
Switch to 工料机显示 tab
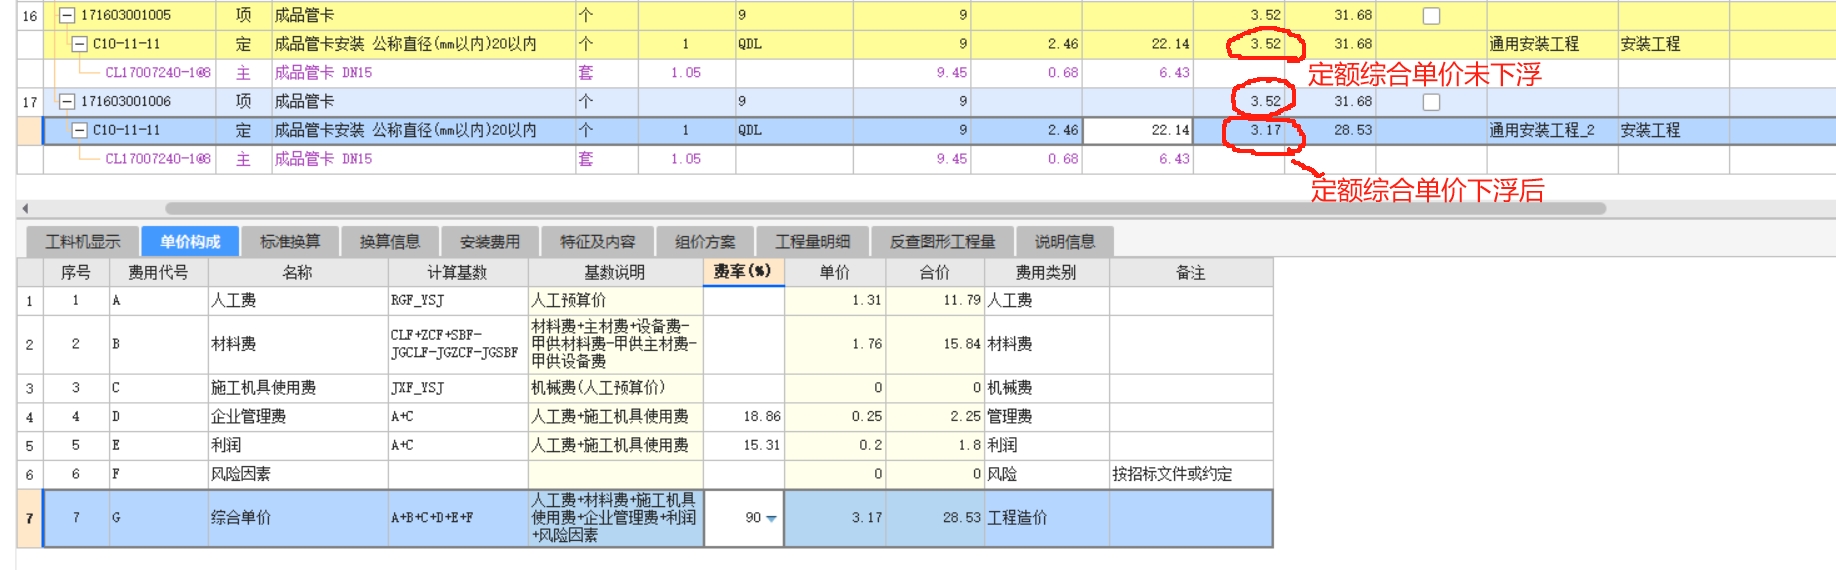83,241
